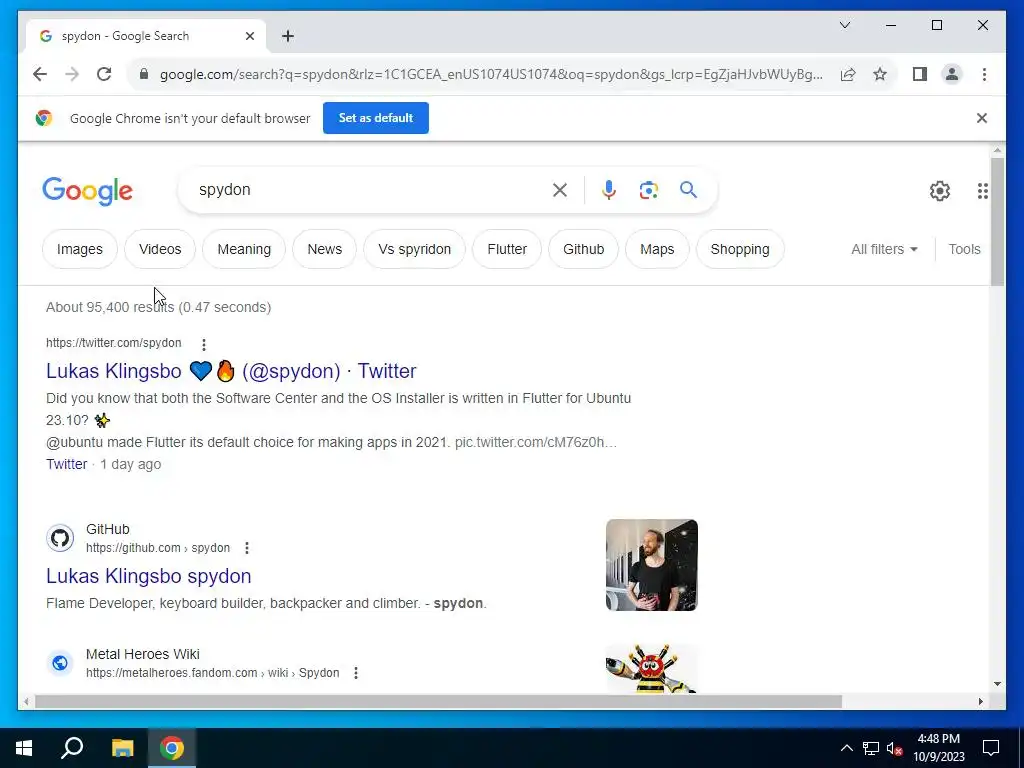The image size is (1024, 768).
Task: Click the vertical scrollbar thumb
Action: (997, 221)
